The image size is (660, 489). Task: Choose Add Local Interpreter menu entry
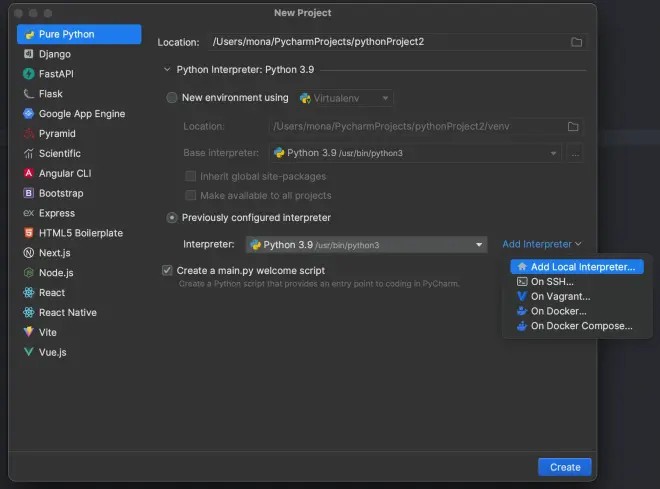pos(577,267)
